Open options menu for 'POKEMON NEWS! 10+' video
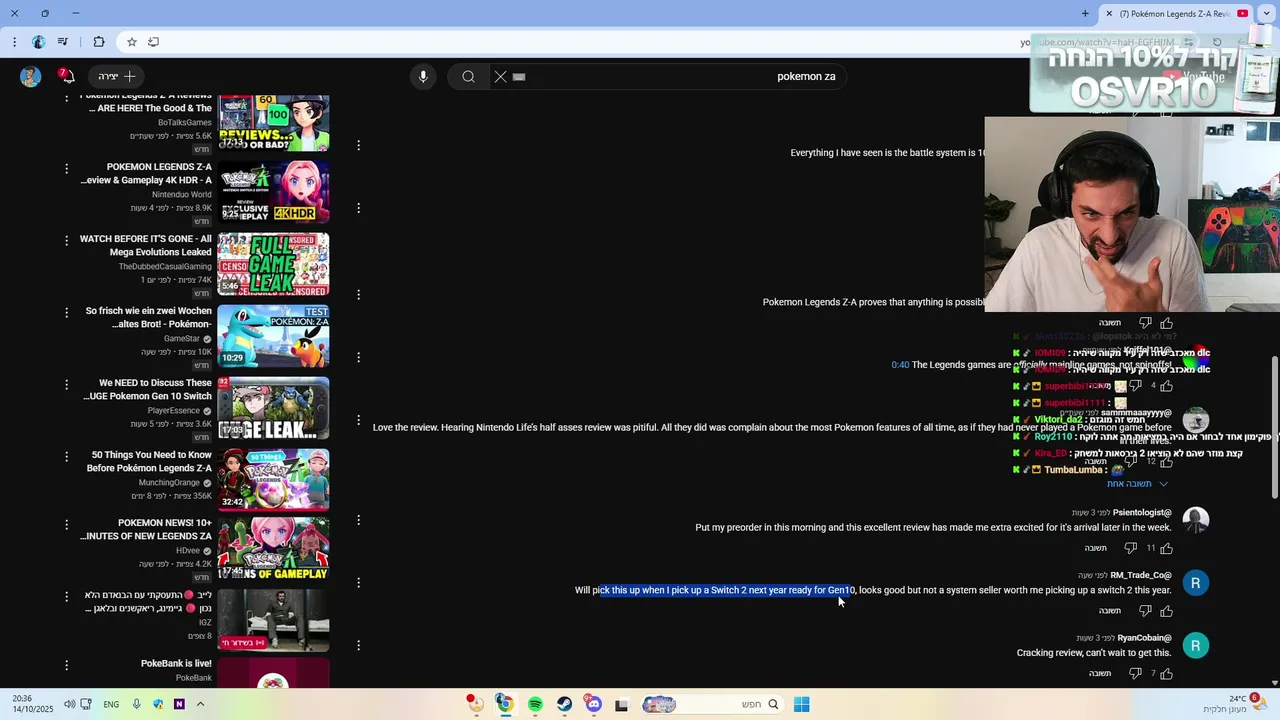1280x720 pixels. [x=66, y=525]
